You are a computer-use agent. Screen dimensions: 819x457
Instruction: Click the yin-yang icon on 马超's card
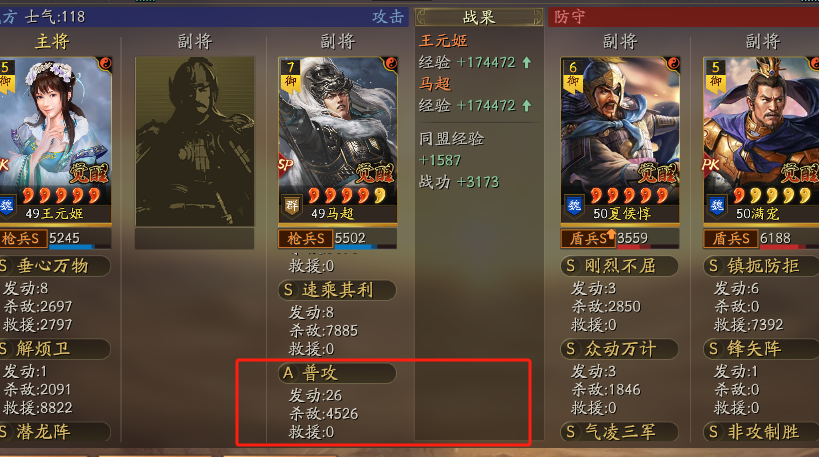click(x=391, y=64)
